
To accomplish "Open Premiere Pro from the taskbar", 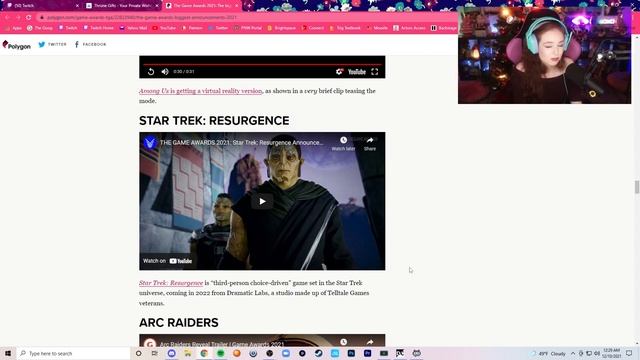I will [367, 353].
